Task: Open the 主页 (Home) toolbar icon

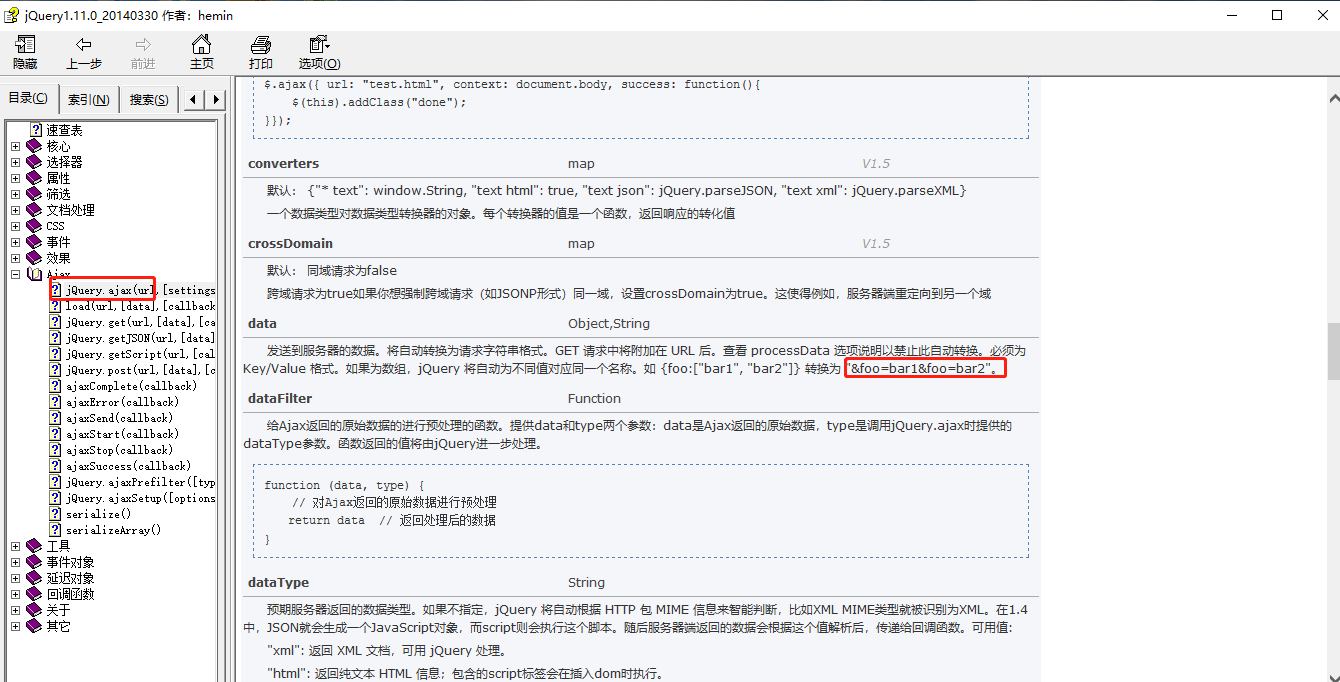Action: [x=202, y=45]
